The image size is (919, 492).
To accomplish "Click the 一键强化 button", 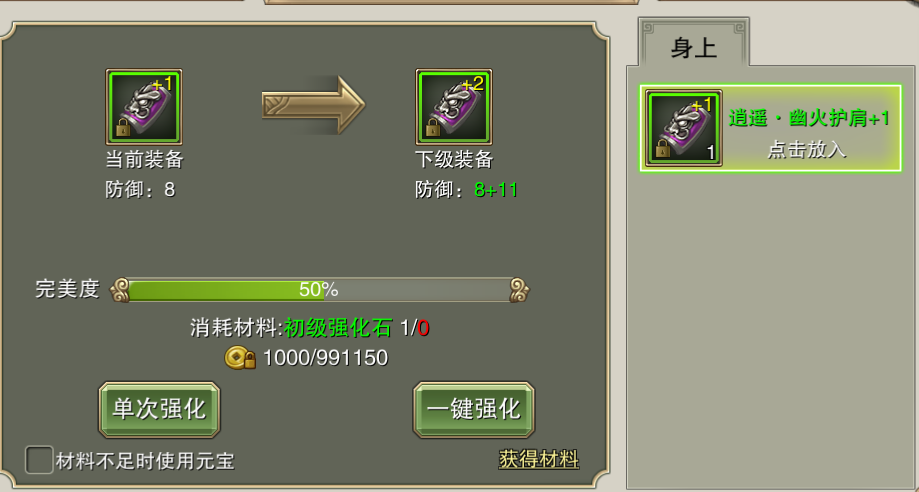I will (x=474, y=410).
